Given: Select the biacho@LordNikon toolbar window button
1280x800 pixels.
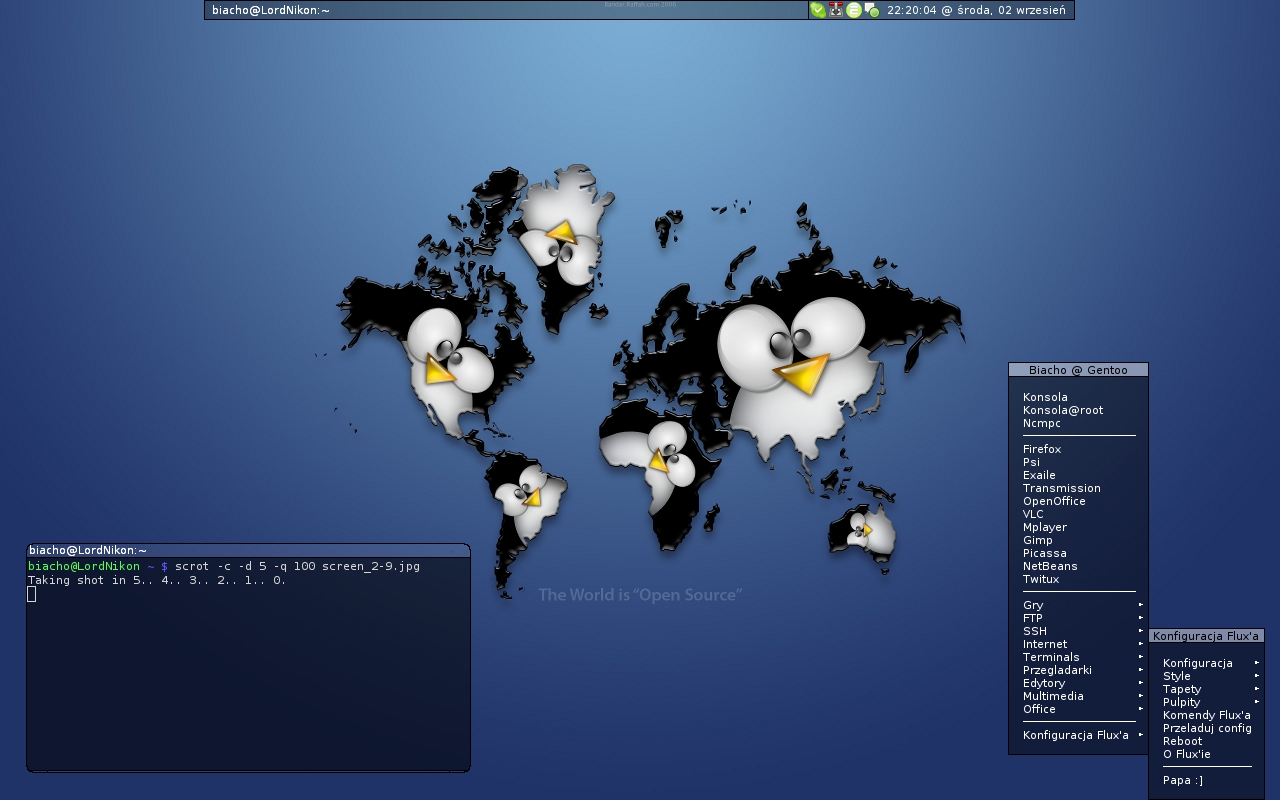Looking at the screenshot, I should [x=506, y=10].
